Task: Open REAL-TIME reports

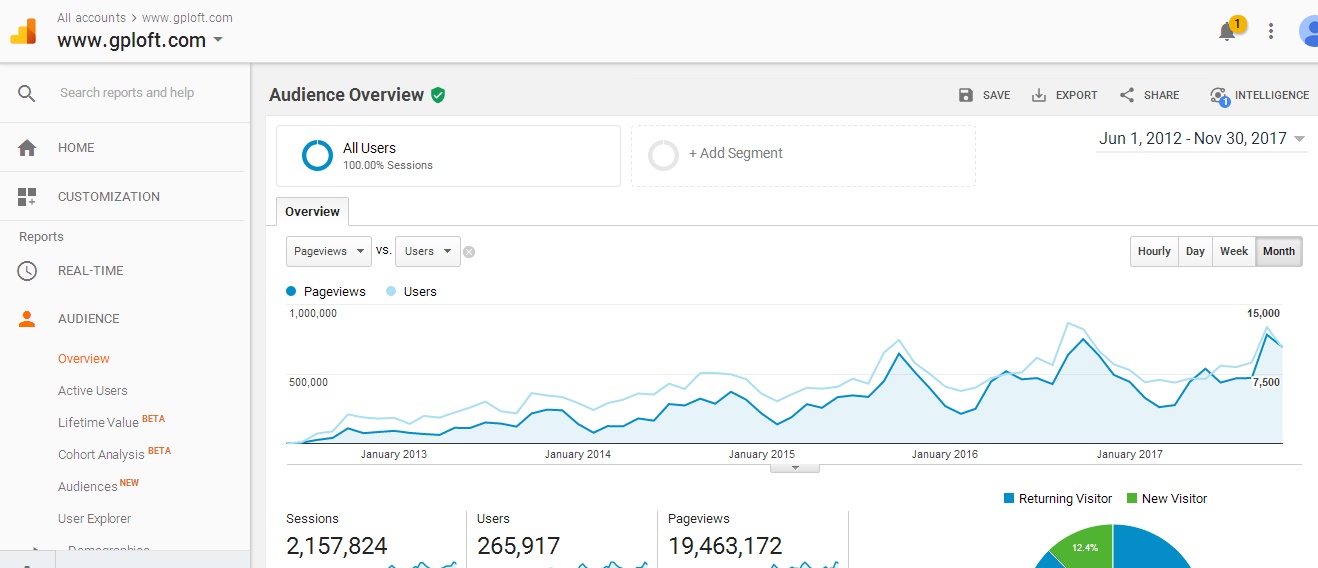Action: pyautogui.click(x=91, y=271)
